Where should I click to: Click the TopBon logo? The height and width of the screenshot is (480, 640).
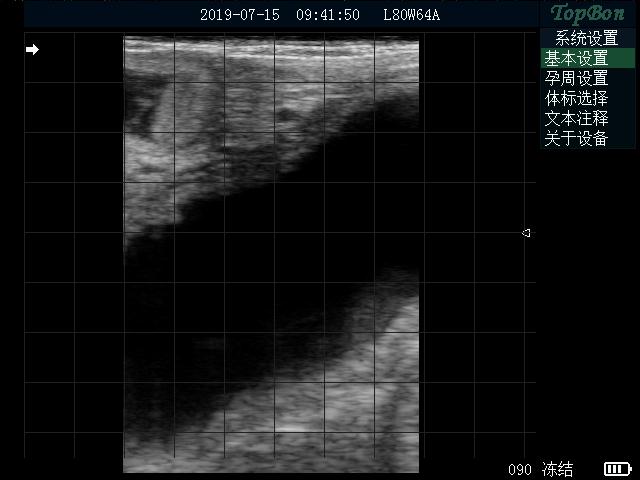(x=588, y=14)
